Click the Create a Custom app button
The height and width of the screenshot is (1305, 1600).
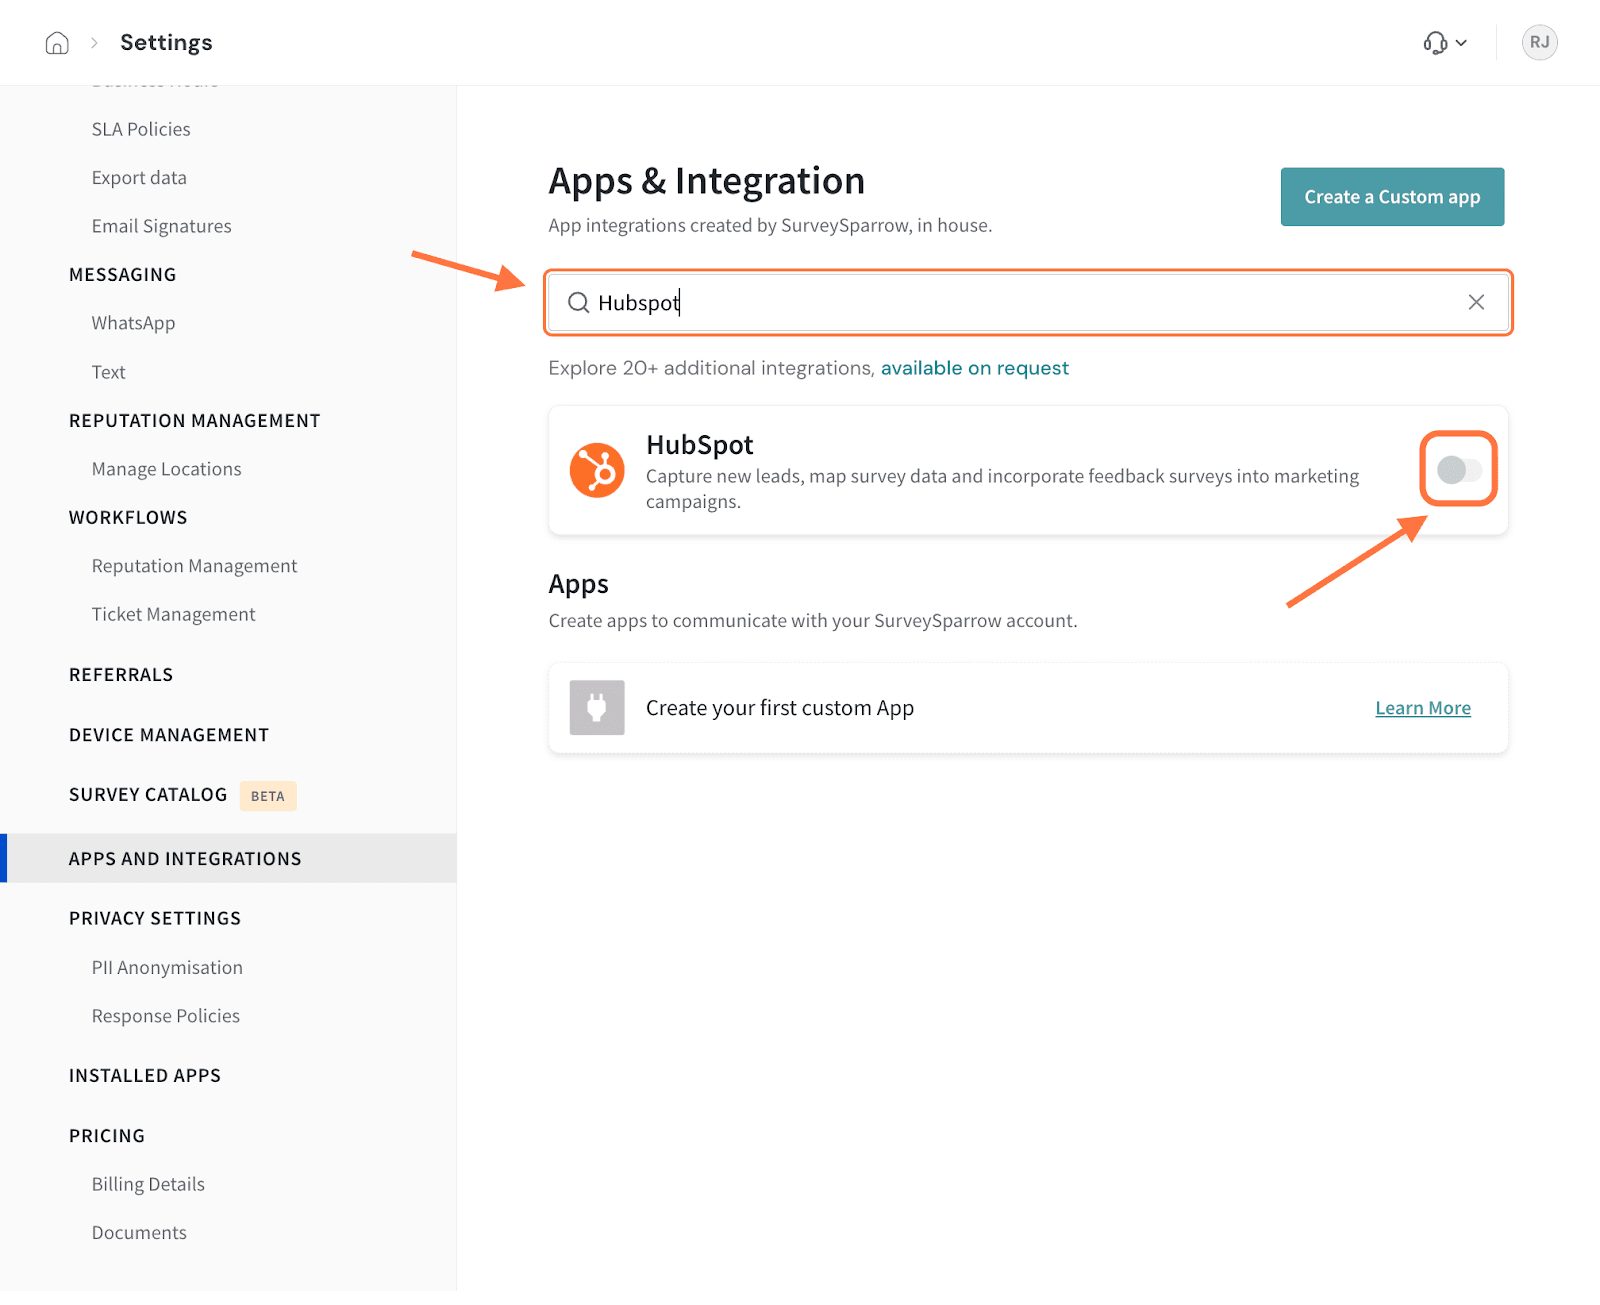point(1392,197)
